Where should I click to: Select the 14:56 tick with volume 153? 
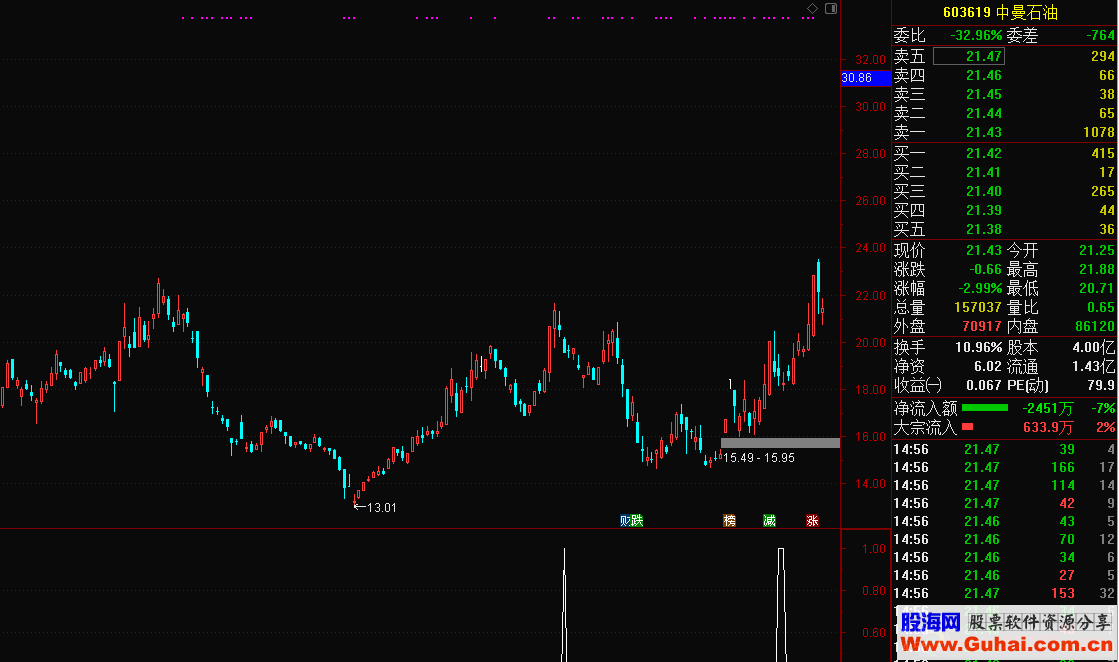point(1004,594)
